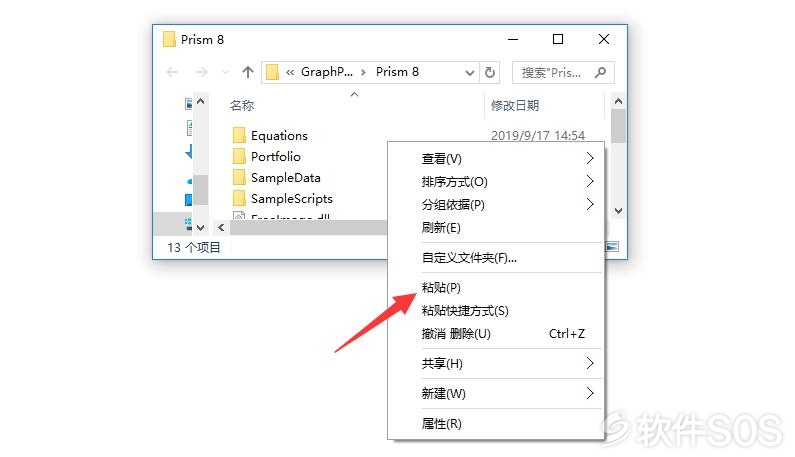Click file list scrollbar down arrow
Image resolution: width=795 pixels, height=457 pixels.
tap(618, 210)
